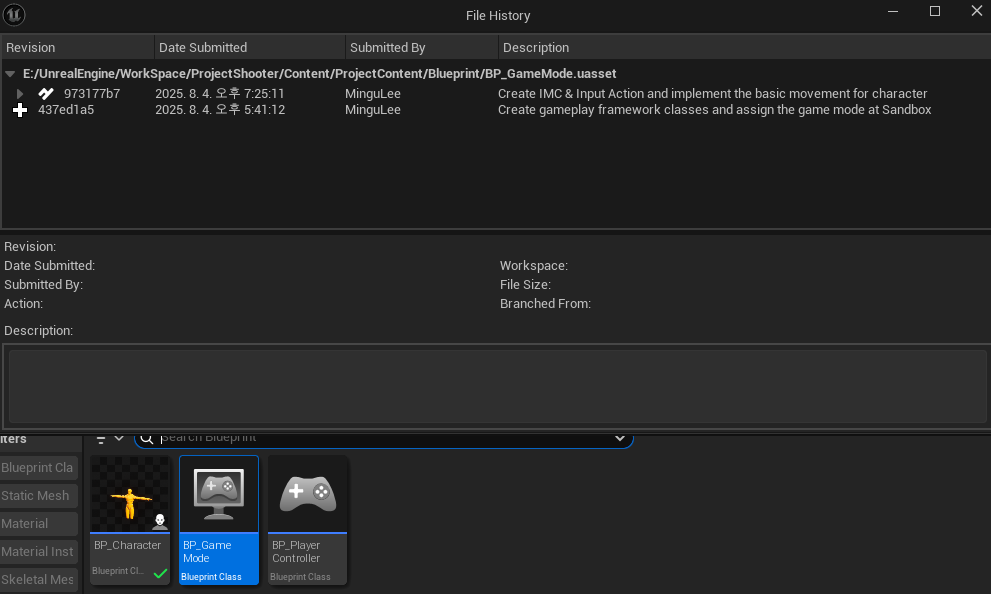Click the date 2025. 8. 4. 오후 7:25:11

pos(220,94)
